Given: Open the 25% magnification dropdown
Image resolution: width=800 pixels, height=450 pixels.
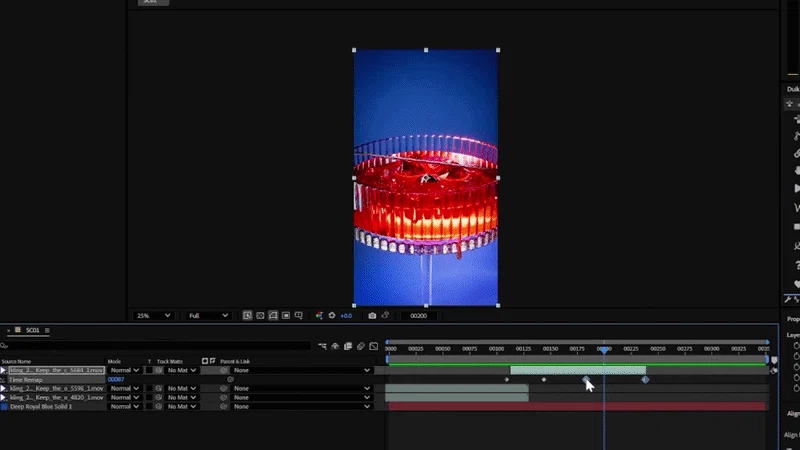Looking at the screenshot, I should (153, 315).
